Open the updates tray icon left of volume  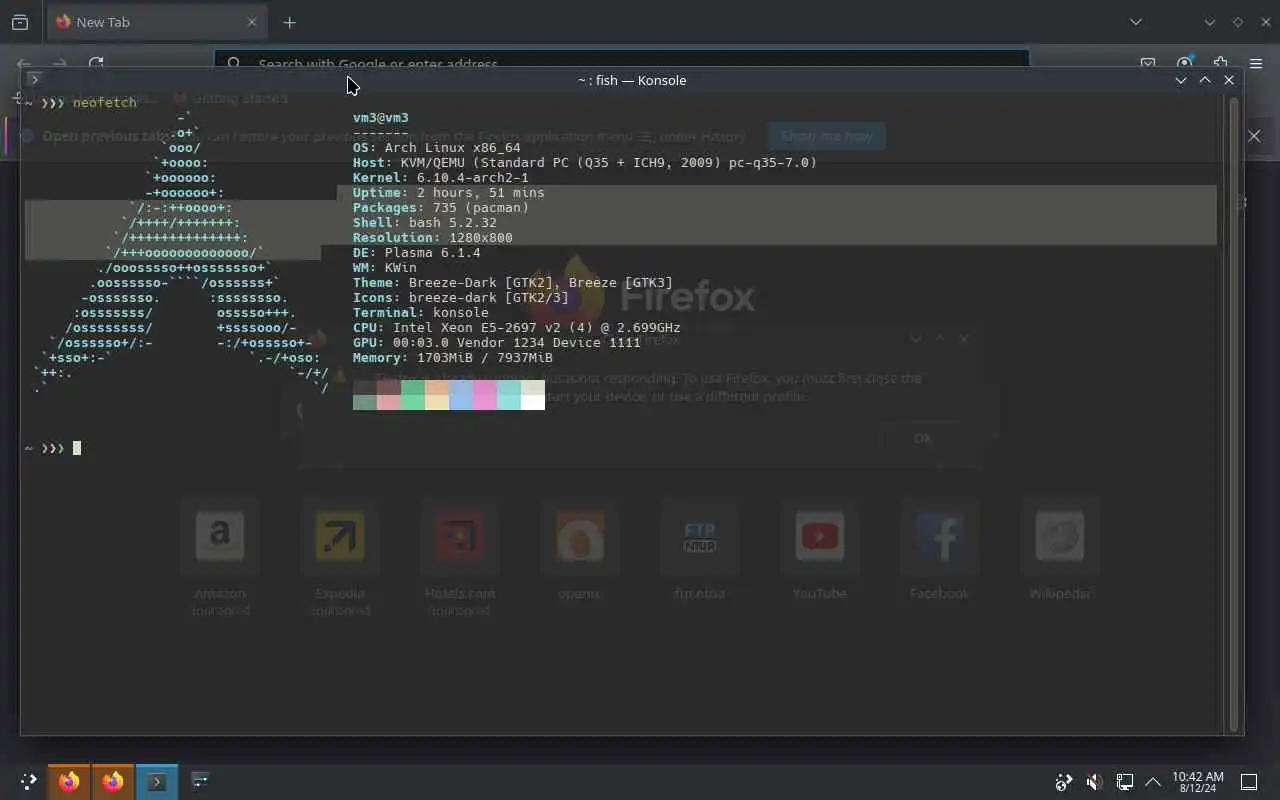click(x=1064, y=782)
